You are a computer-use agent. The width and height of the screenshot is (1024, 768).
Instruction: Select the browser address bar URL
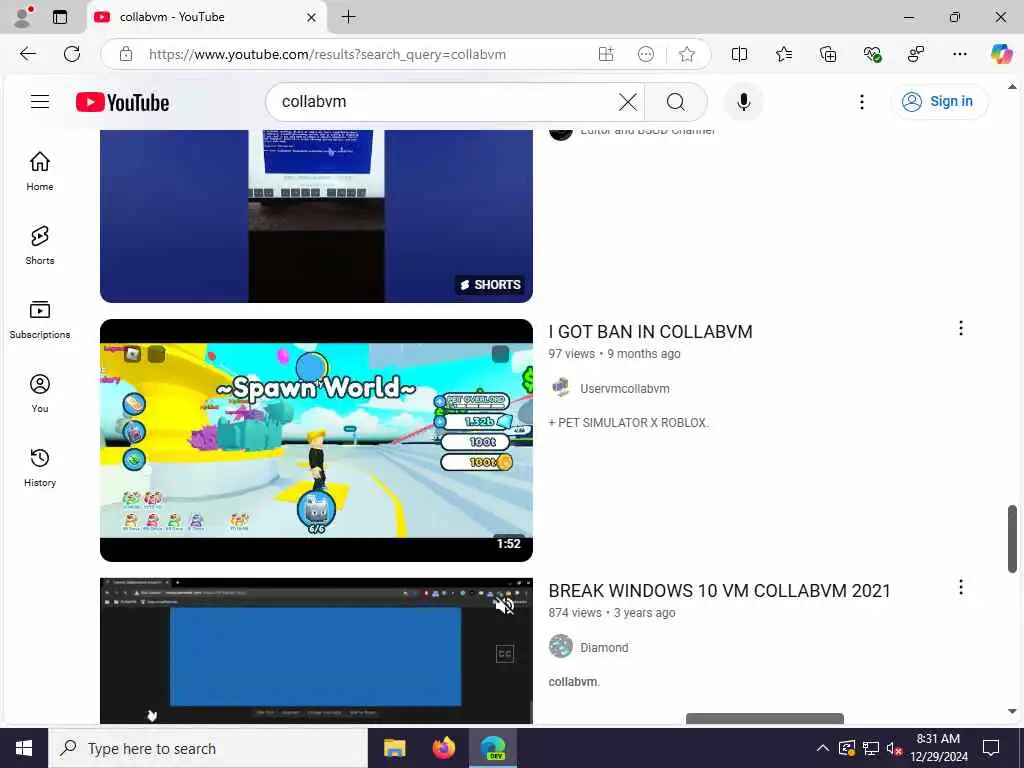(x=327, y=54)
